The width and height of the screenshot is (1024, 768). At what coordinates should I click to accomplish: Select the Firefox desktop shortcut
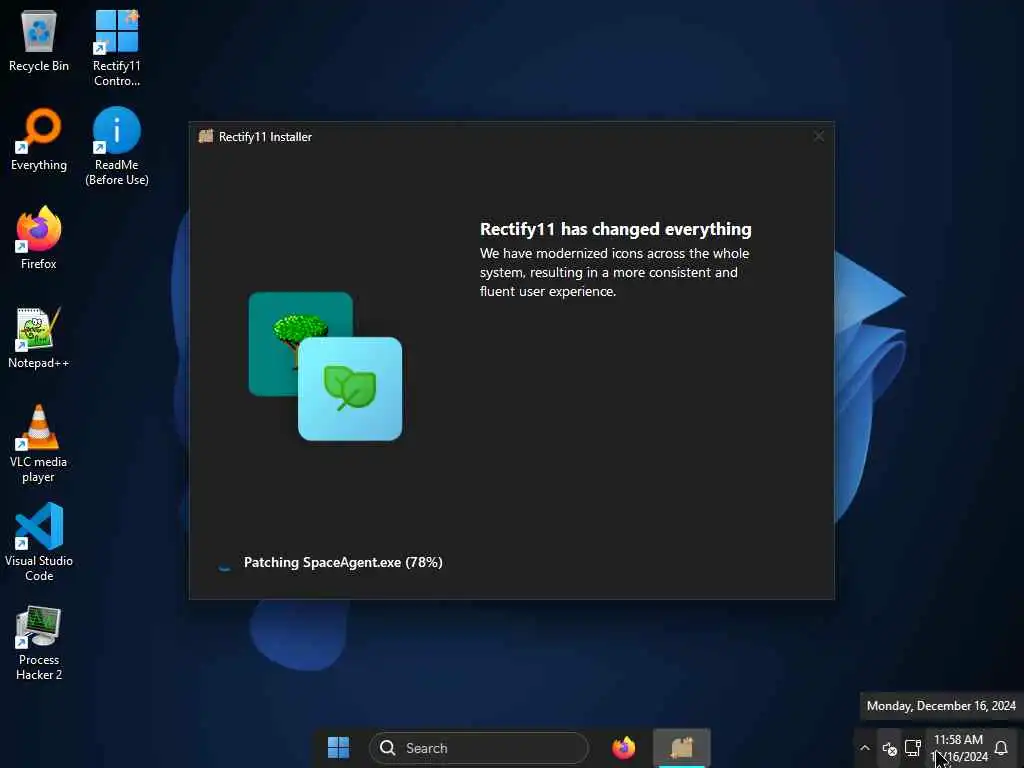pyautogui.click(x=39, y=238)
